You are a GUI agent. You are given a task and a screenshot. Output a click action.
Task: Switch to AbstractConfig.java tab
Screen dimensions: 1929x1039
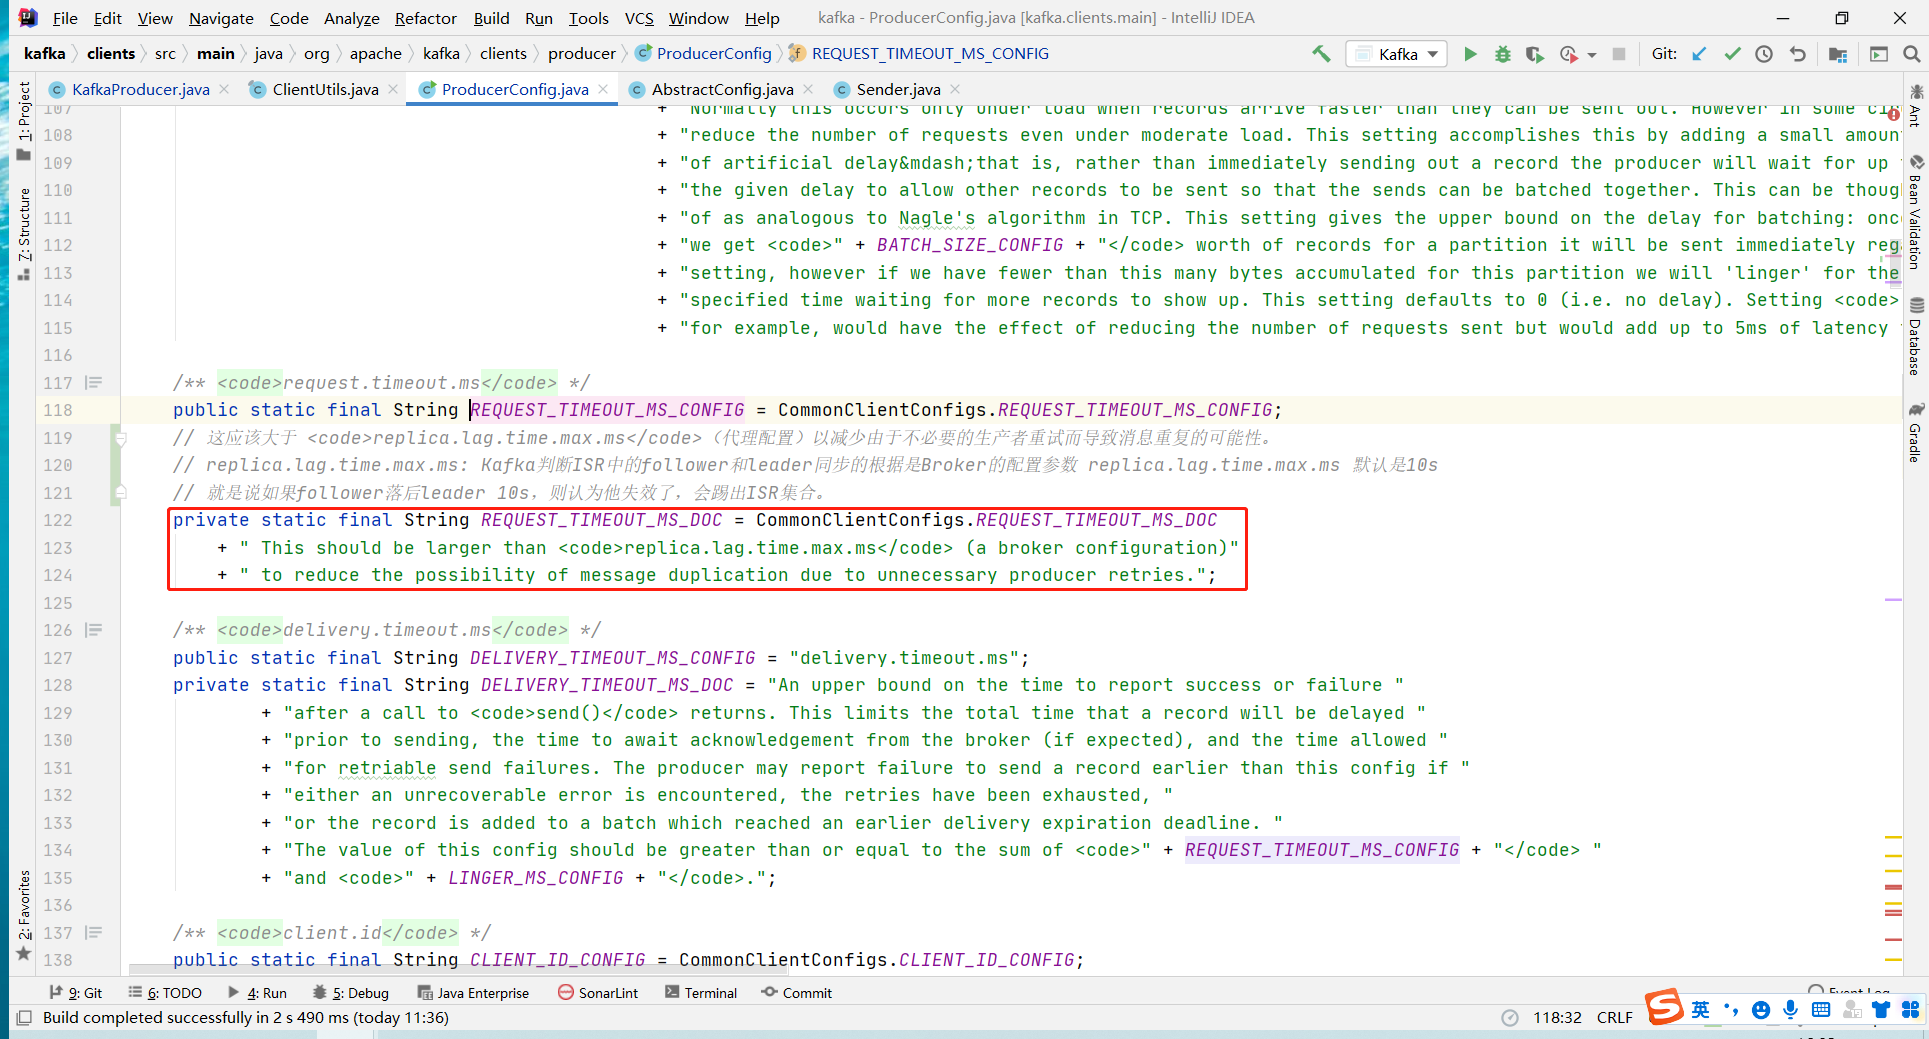point(722,89)
